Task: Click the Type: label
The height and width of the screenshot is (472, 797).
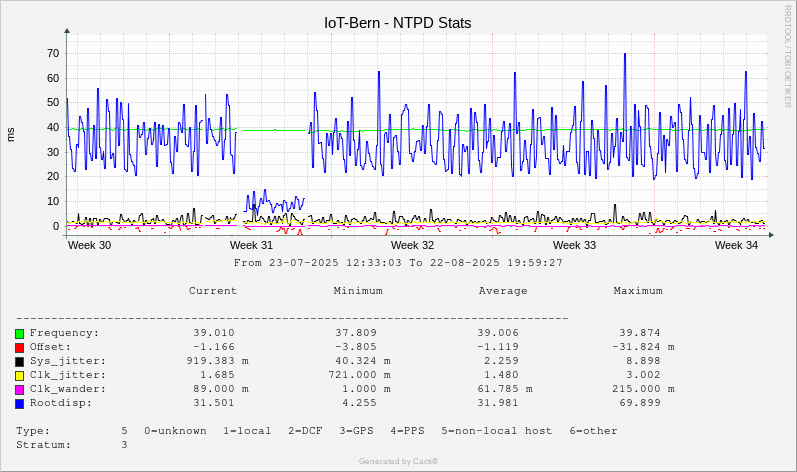Action: coord(33,431)
